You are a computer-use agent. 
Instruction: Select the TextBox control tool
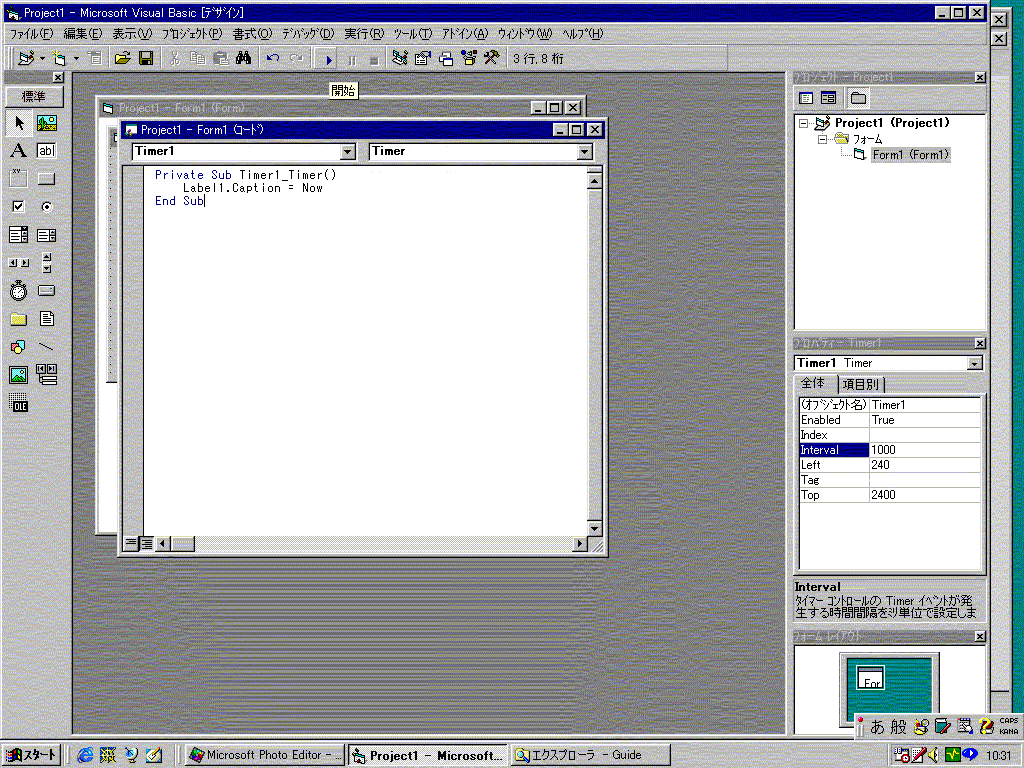pyautogui.click(x=46, y=151)
